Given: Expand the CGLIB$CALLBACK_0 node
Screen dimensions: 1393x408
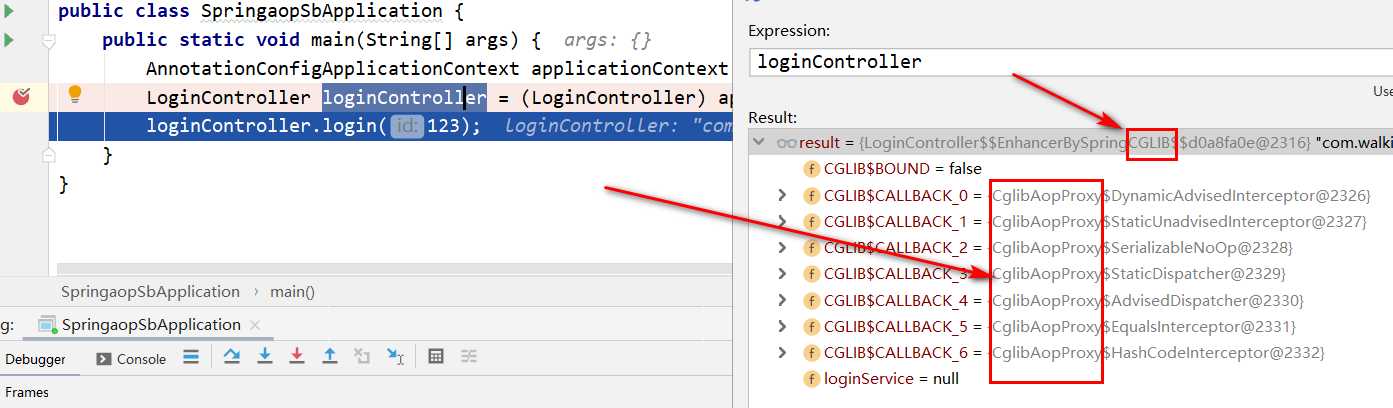Looking at the screenshot, I should [x=782, y=195].
